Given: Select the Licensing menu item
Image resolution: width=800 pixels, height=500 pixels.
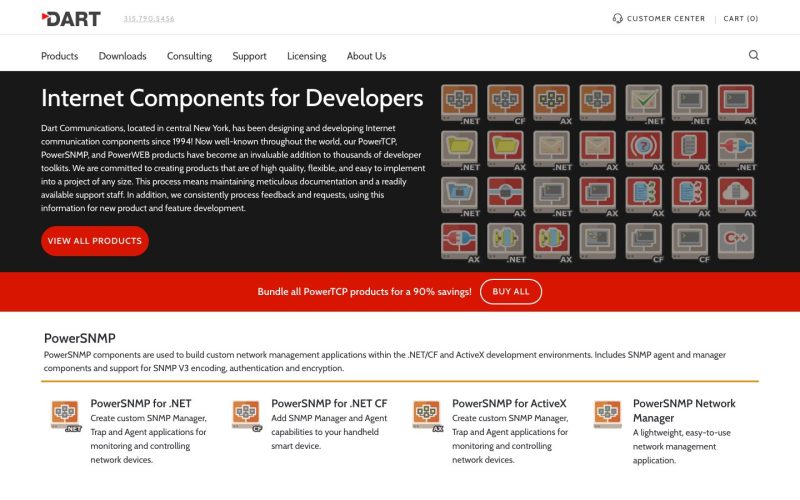Looking at the screenshot, I should [307, 56].
